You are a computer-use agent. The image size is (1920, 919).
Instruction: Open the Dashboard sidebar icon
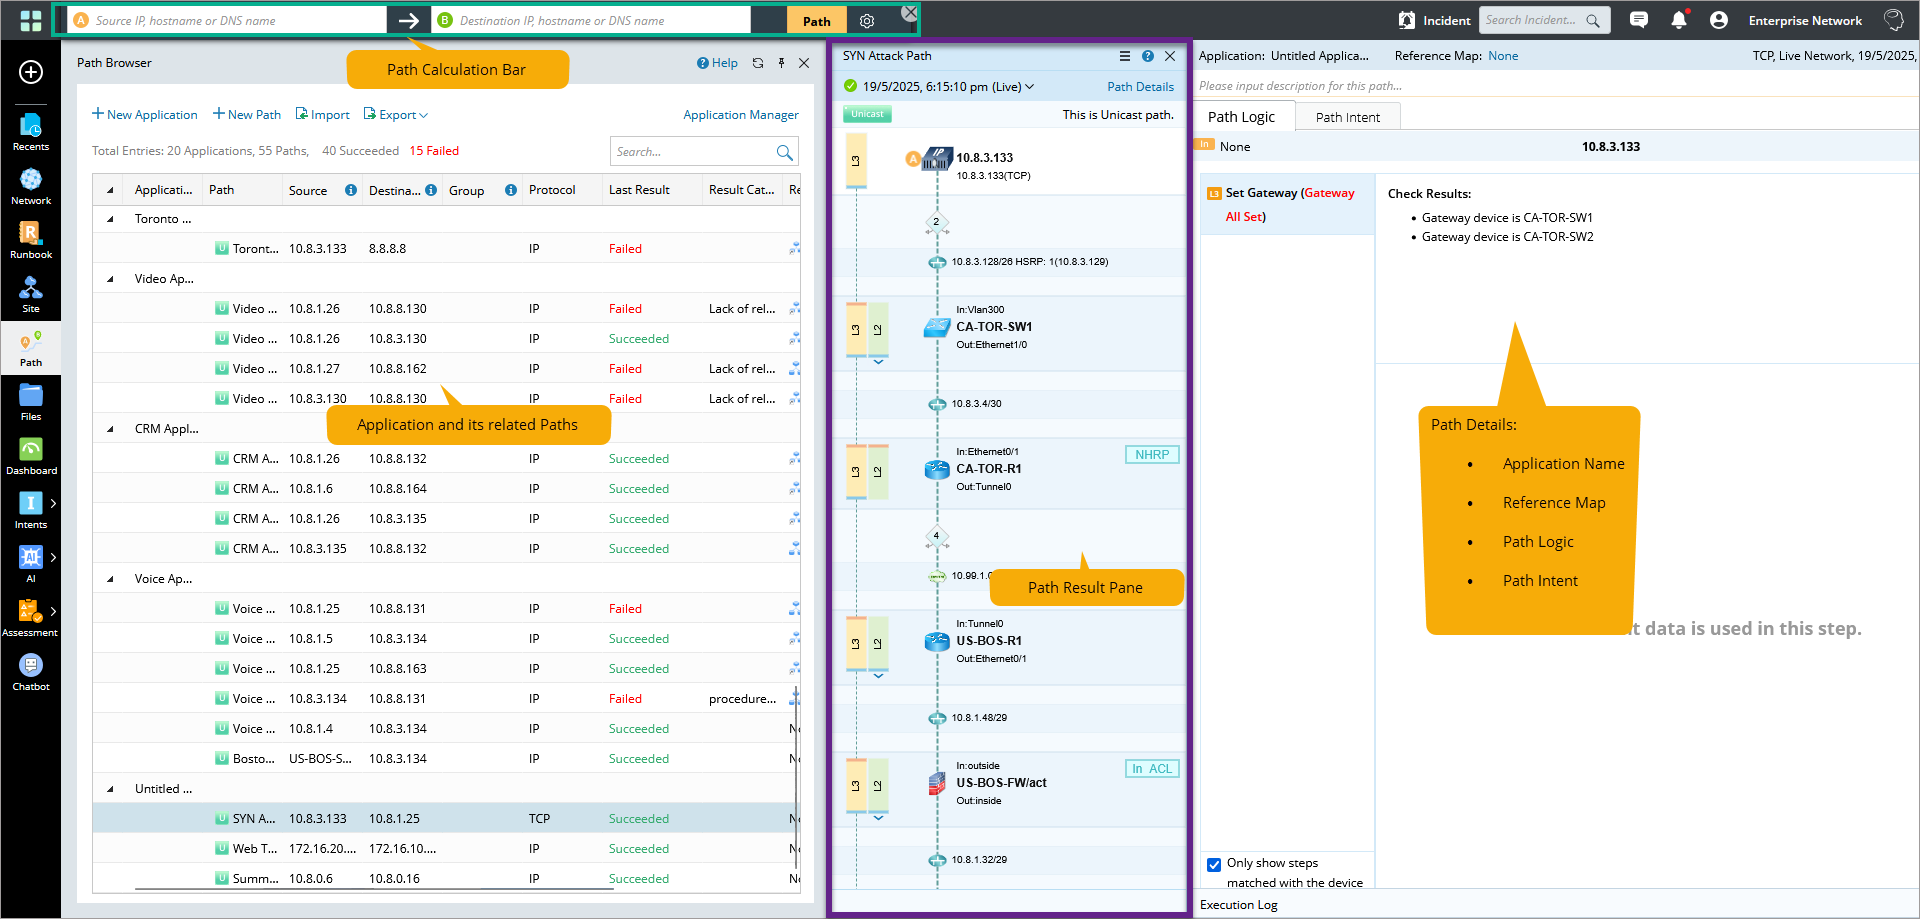30,456
